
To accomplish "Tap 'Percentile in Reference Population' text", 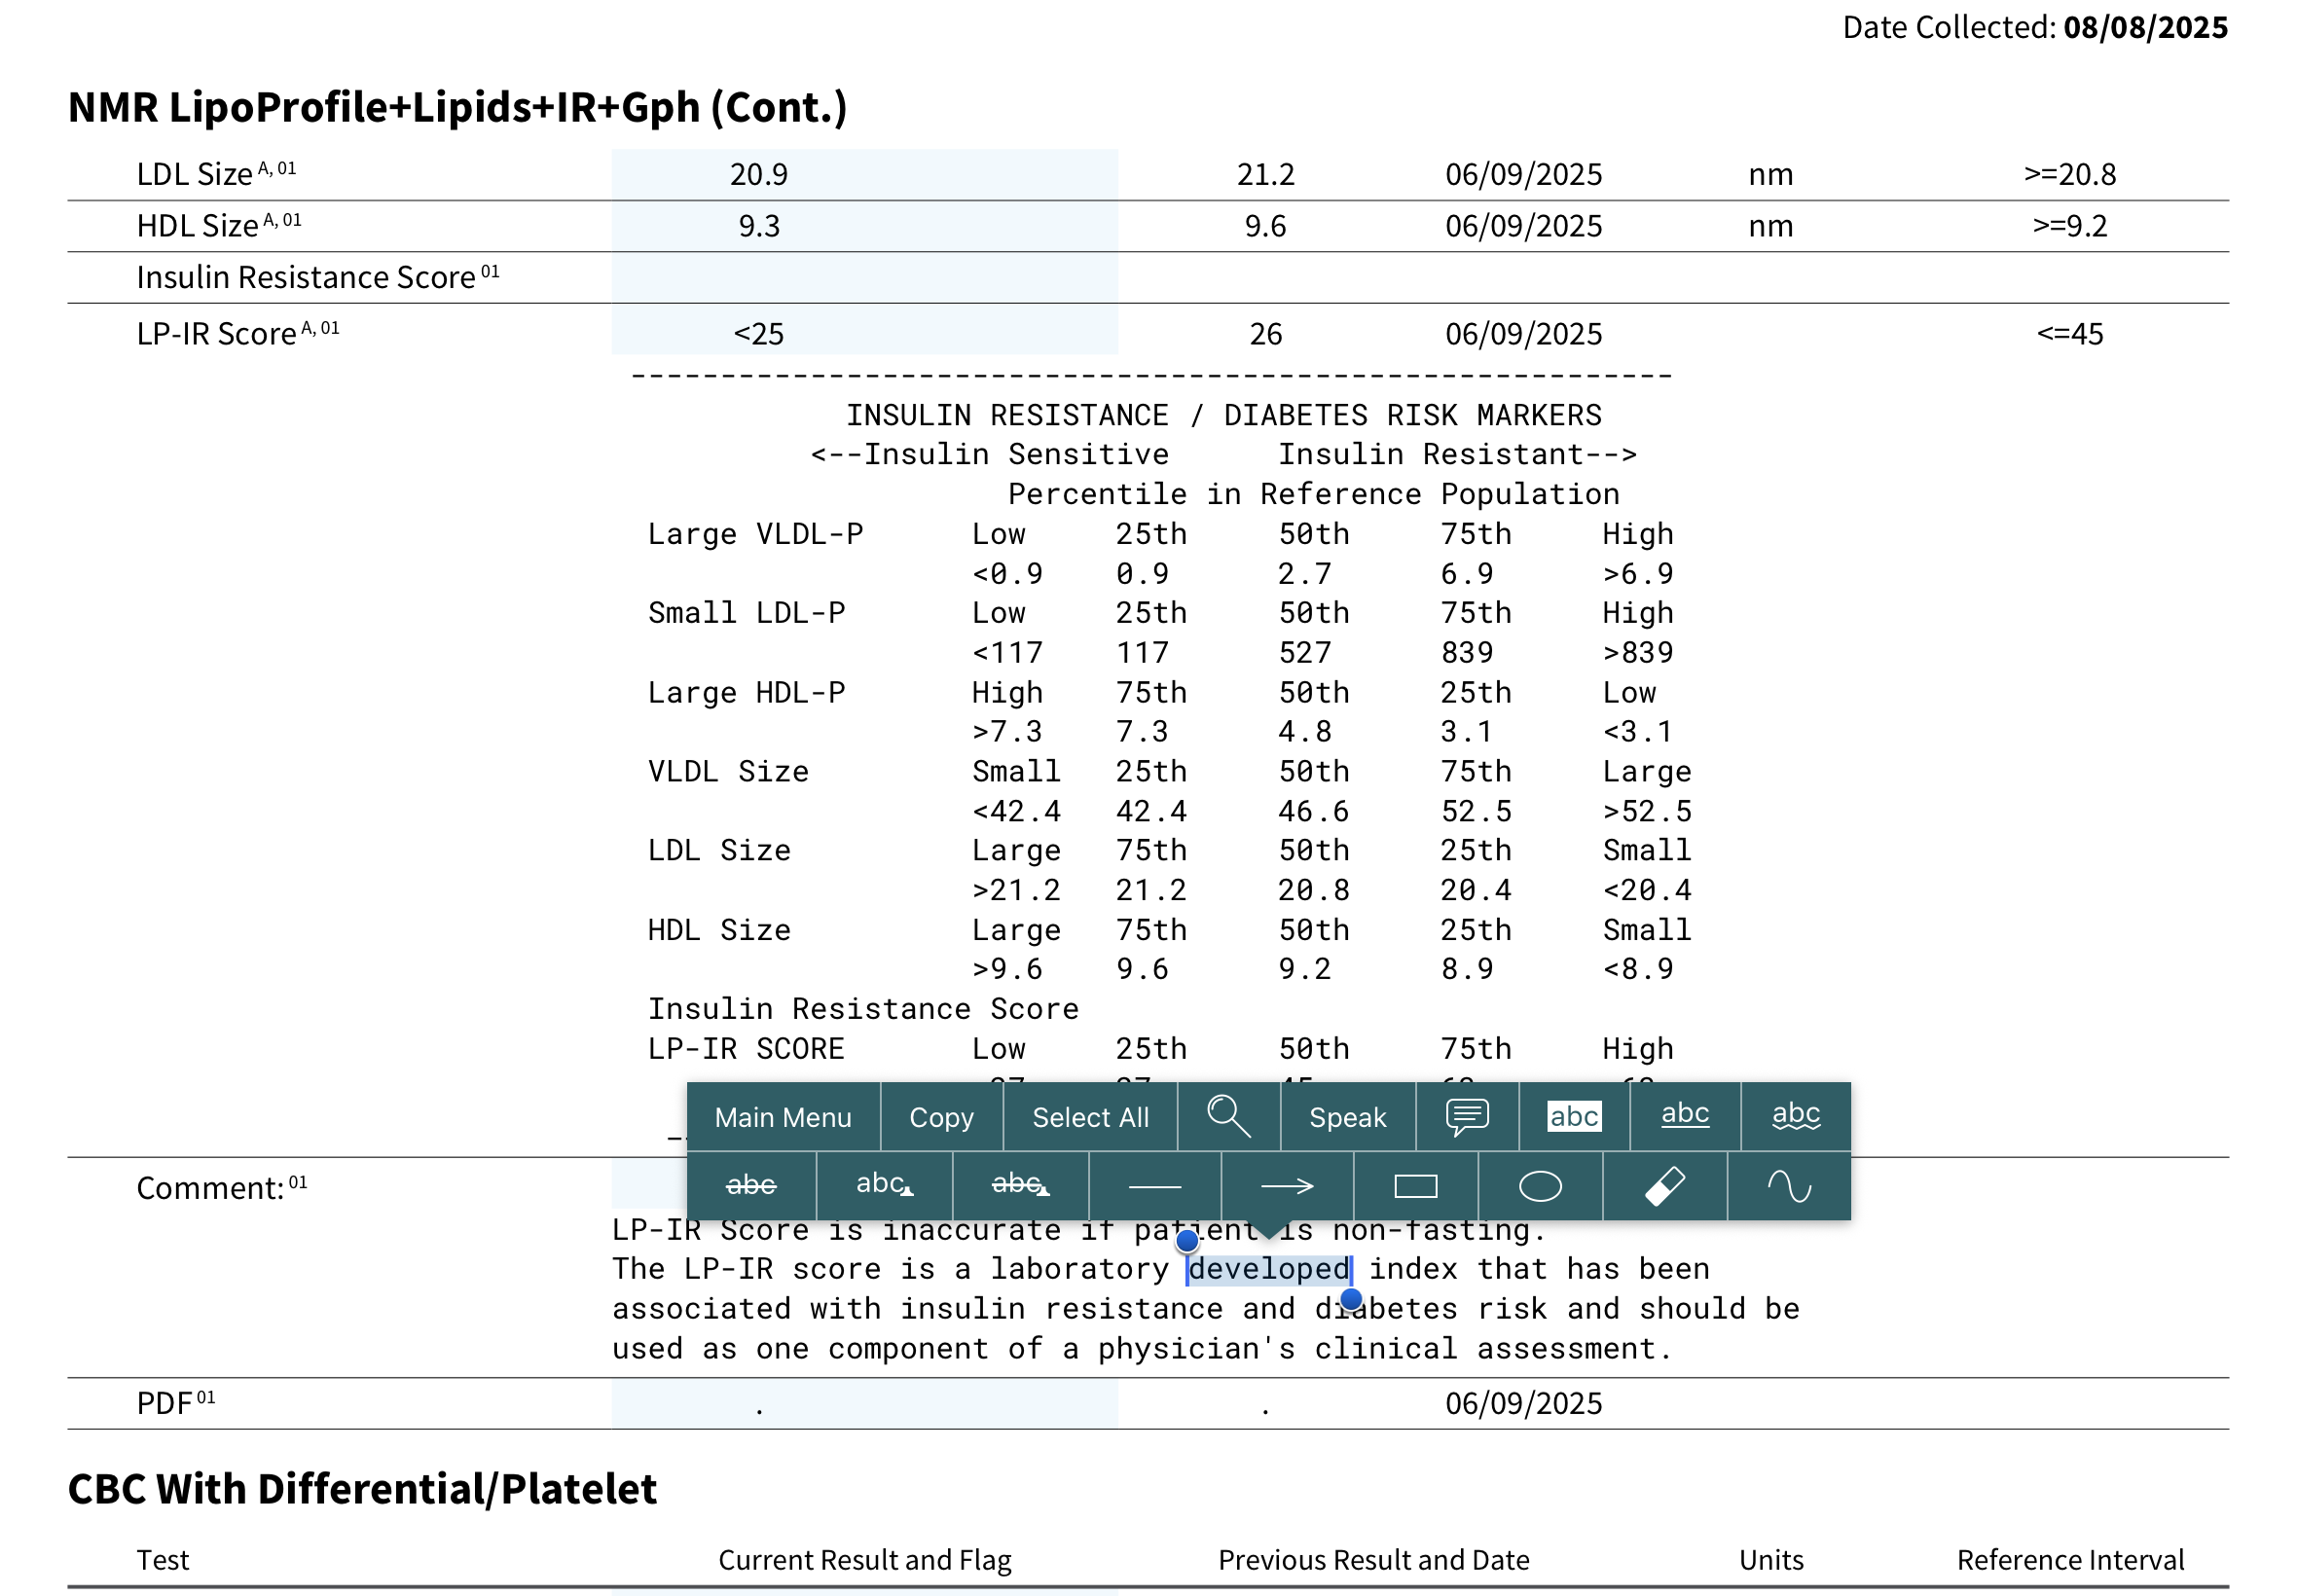I will click(1313, 494).
